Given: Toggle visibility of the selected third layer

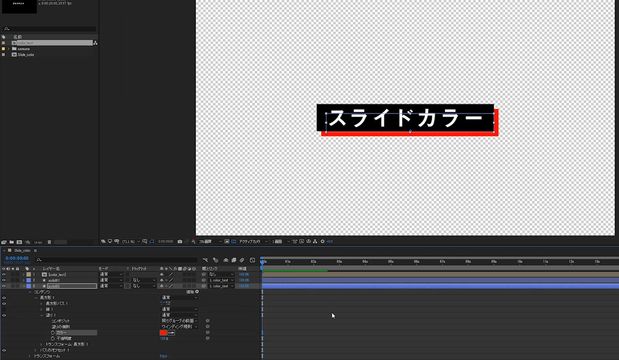Looking at the screenshot, I should click(x=4, y=286).
